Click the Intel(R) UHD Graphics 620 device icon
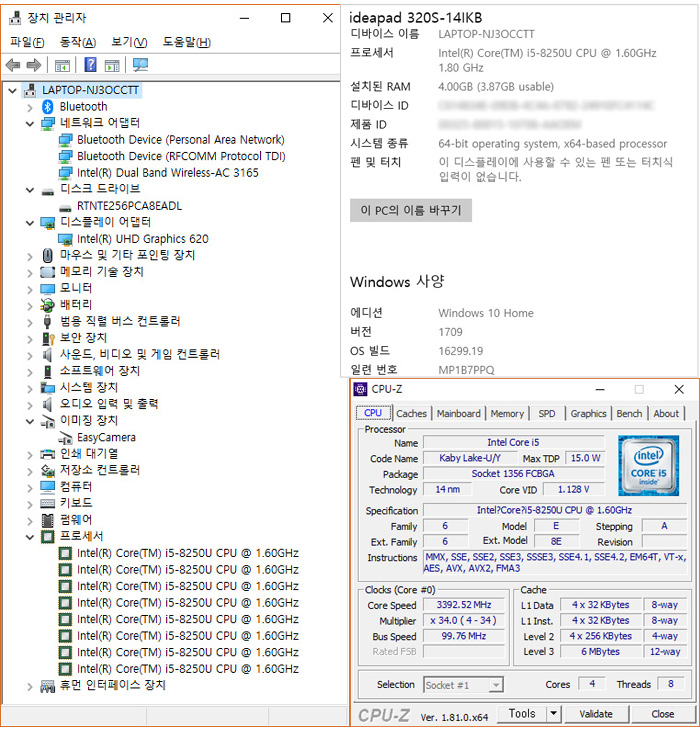 (65, 239)
